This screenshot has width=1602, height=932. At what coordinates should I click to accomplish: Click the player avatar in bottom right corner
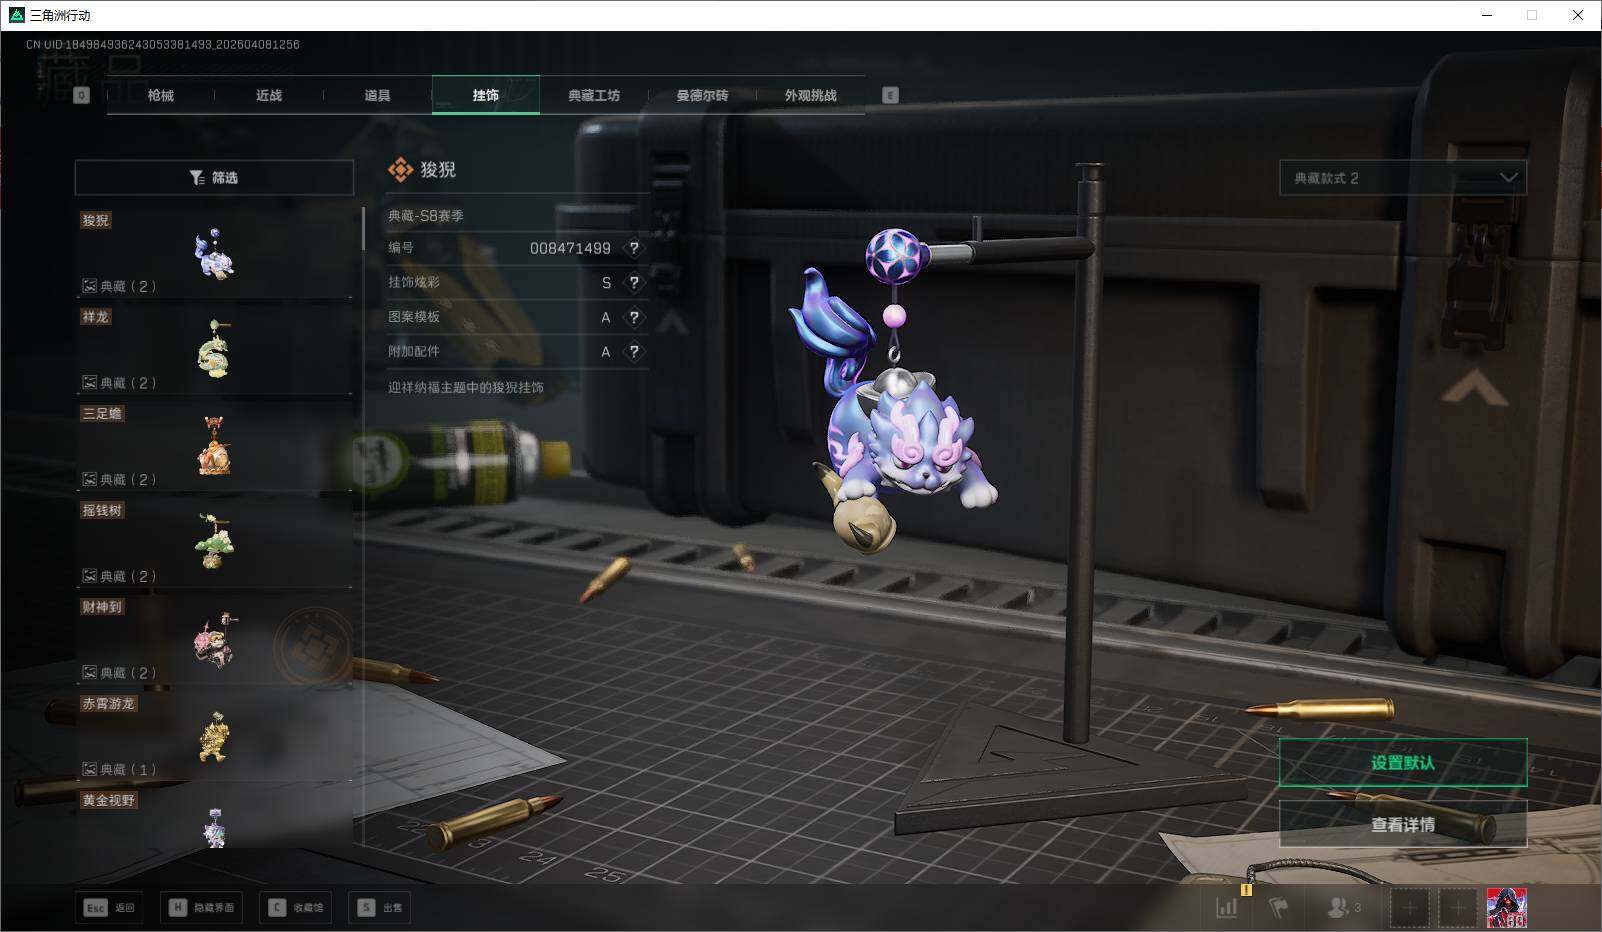[1510, 907]
